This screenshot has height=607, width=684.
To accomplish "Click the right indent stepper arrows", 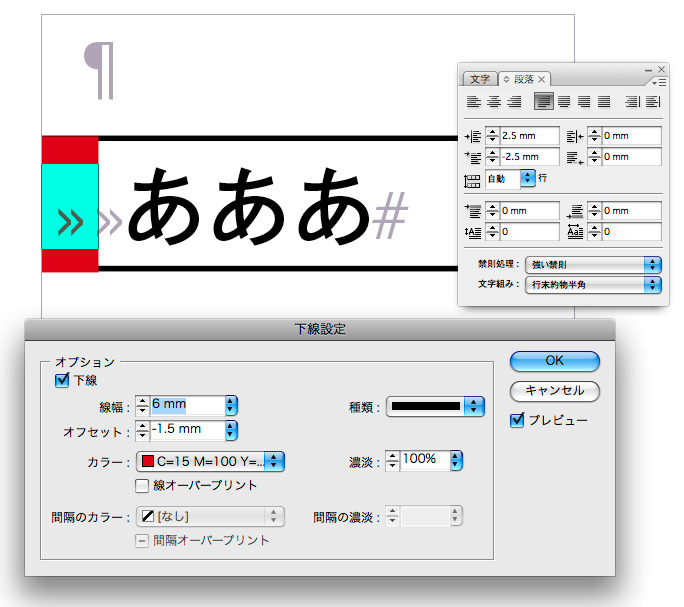I will pos(594,136).
